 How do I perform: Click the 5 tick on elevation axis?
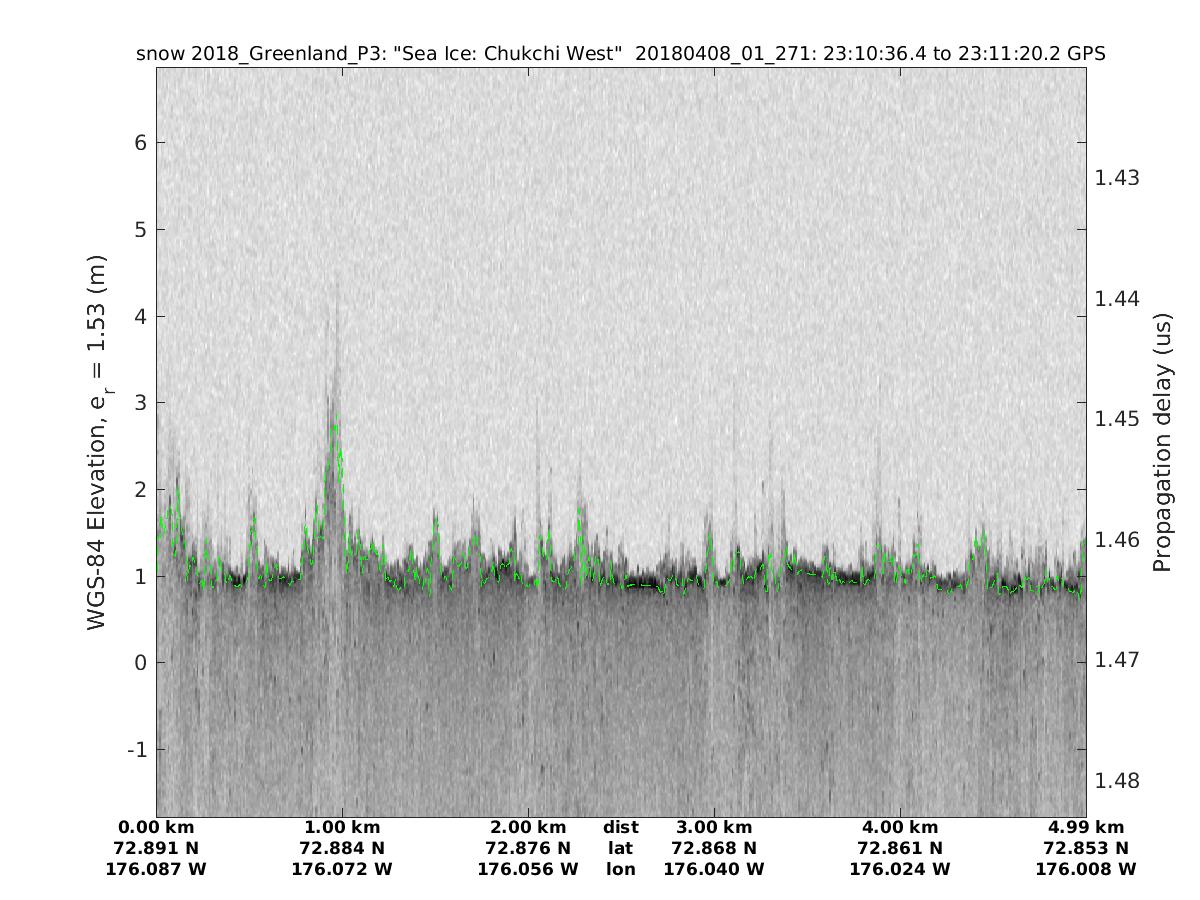tap(138, 230)
